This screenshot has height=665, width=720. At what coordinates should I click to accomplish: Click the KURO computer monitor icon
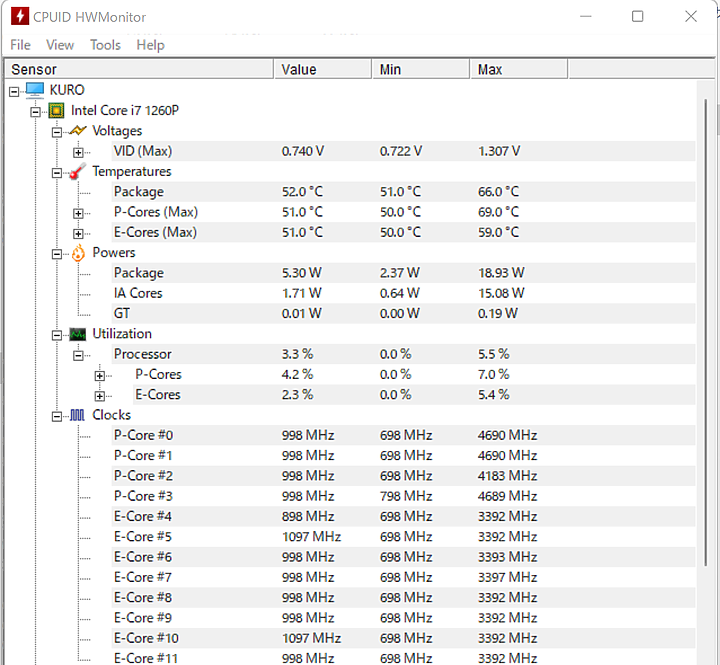(x=35, y=90)
